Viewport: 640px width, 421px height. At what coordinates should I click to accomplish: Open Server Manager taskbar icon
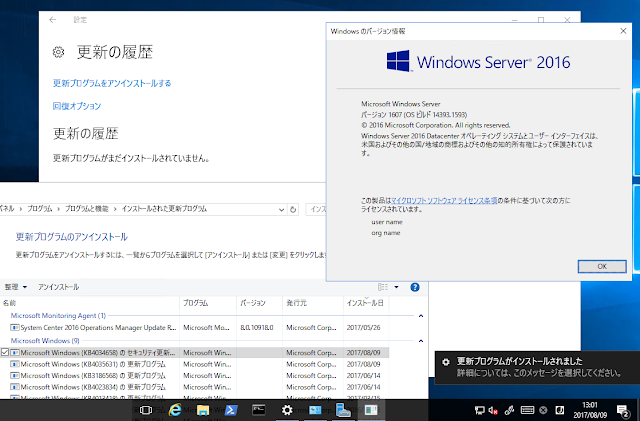point(343,410)
